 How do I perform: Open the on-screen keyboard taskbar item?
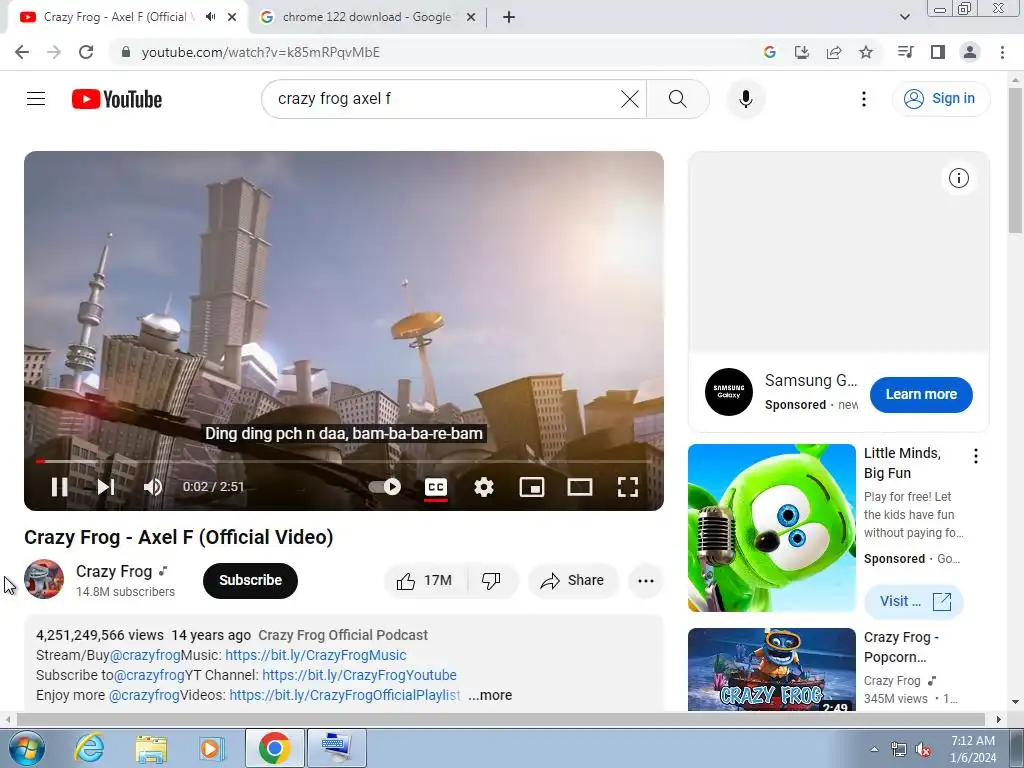336,748
